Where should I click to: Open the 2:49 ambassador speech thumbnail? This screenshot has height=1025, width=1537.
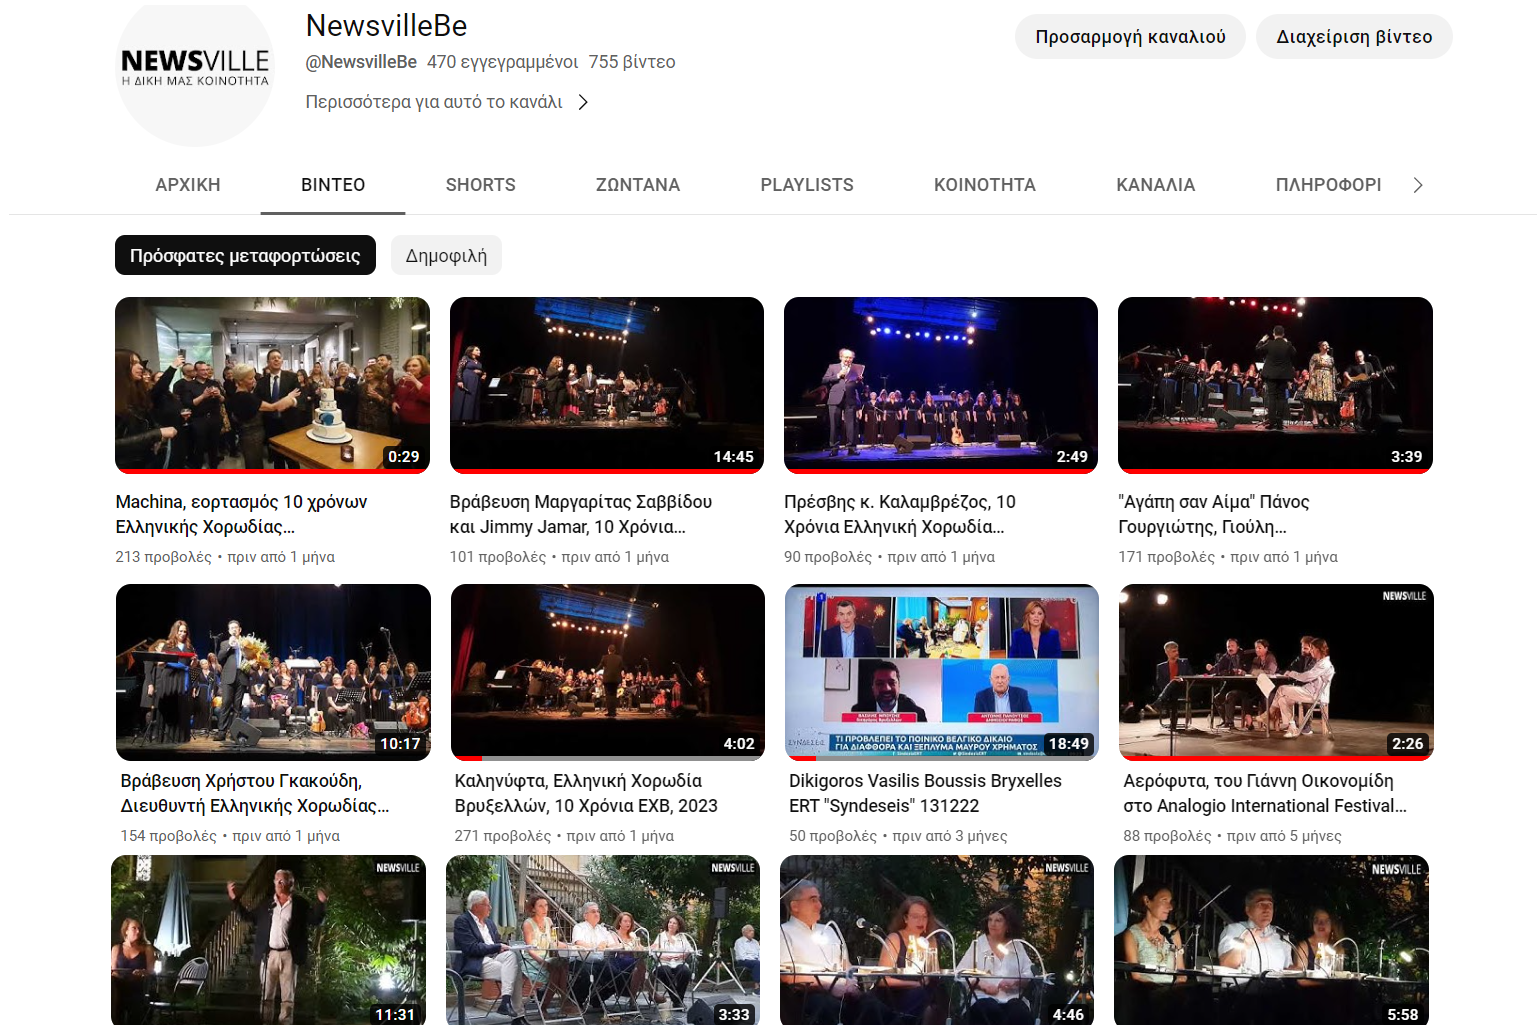click(x=941, y=385)
